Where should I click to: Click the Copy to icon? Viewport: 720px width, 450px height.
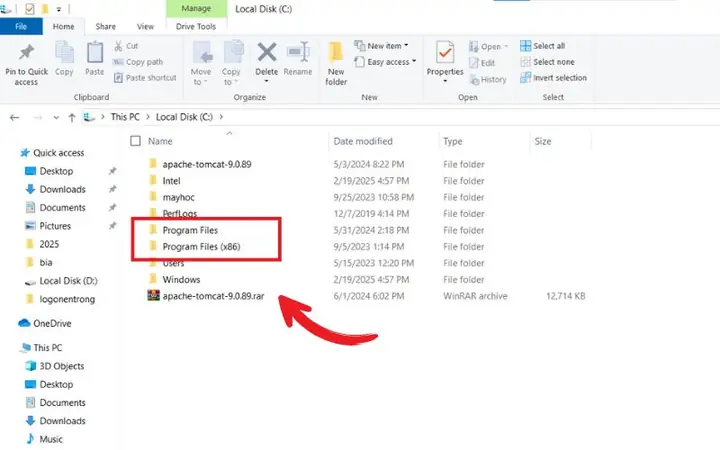point(233,53)
